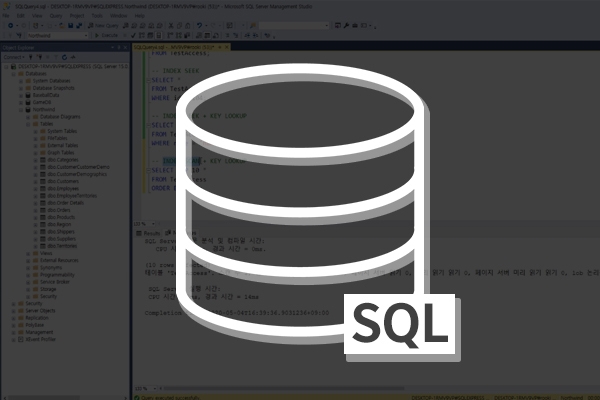Click the database icon beside GameDB
Screen dimensions: 600x400
click(x=28, y=103)
